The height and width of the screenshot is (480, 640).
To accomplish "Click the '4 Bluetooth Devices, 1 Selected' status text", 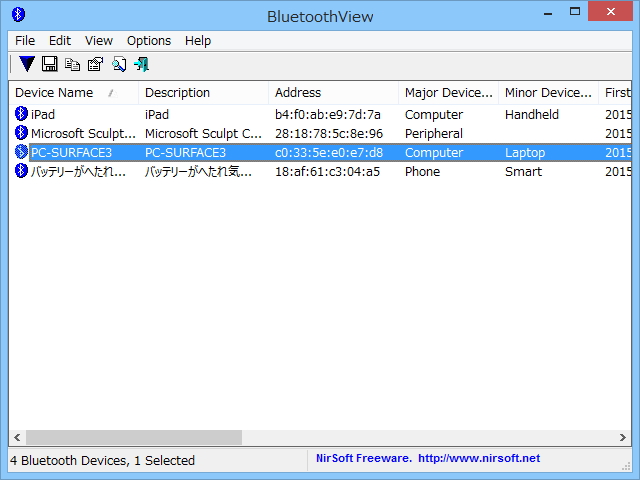I will pos(102,460).
